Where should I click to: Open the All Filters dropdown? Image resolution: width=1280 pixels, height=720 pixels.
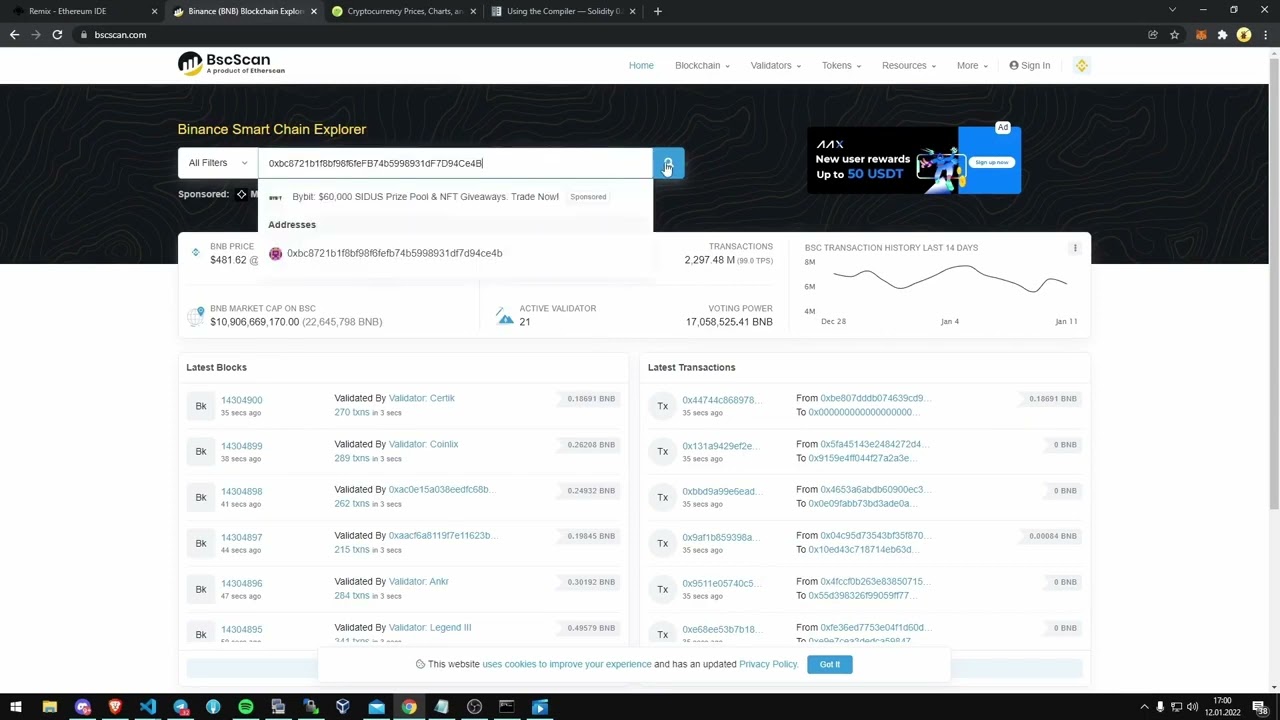pyautogui.click(x=217, y=163)
